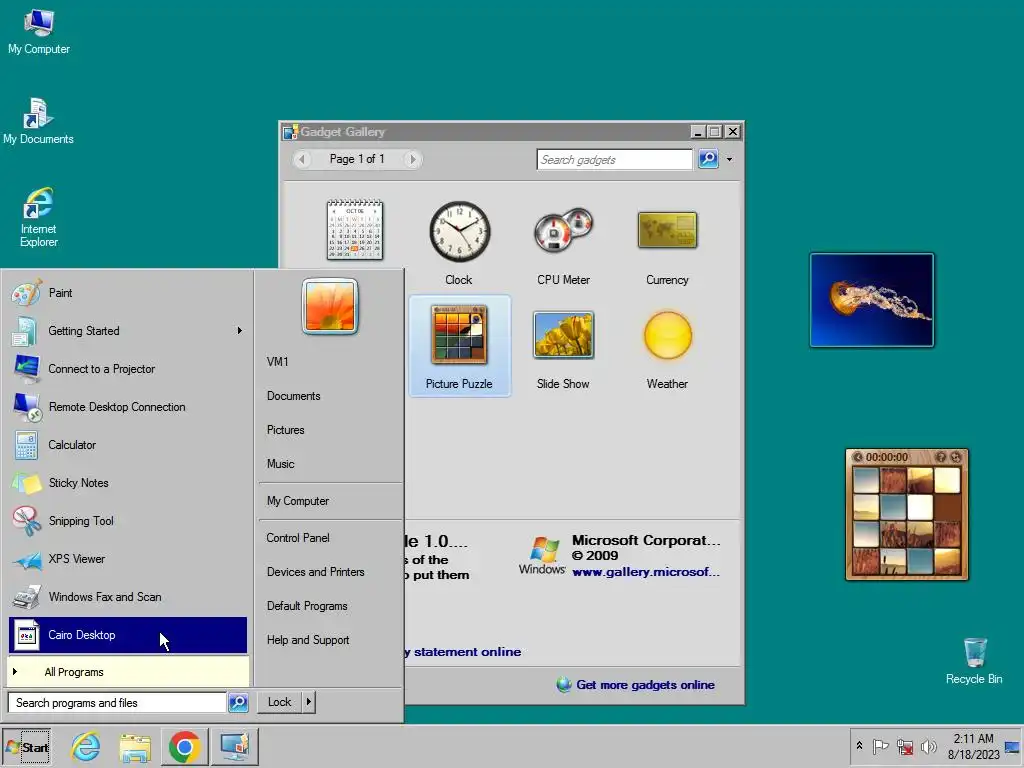Click the Start menu search magnifier button

pos(238,703)
